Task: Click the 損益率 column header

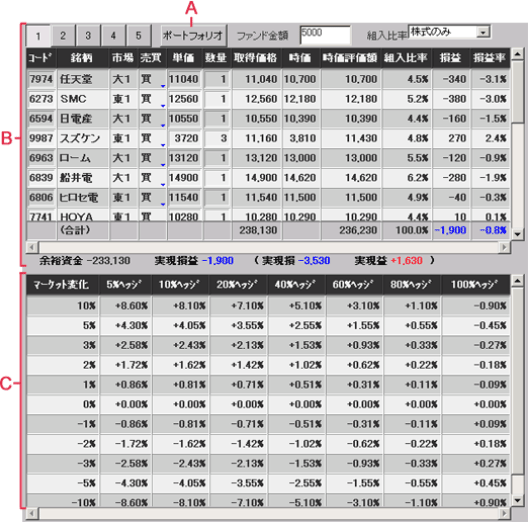Action: 490,58
